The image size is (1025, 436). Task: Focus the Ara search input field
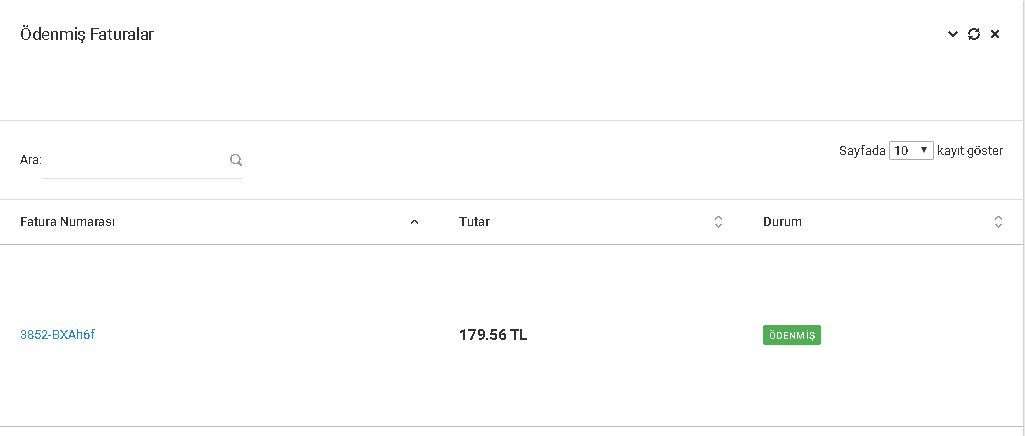(135, 160)
